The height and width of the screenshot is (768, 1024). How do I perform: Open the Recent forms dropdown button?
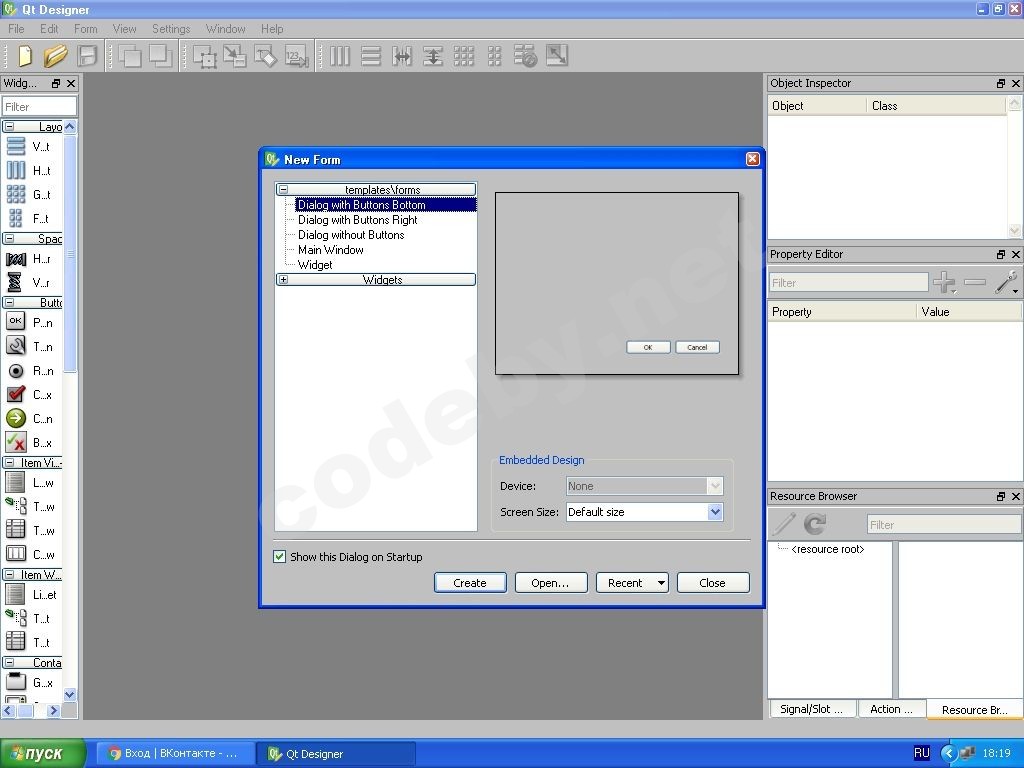(661, 583)
